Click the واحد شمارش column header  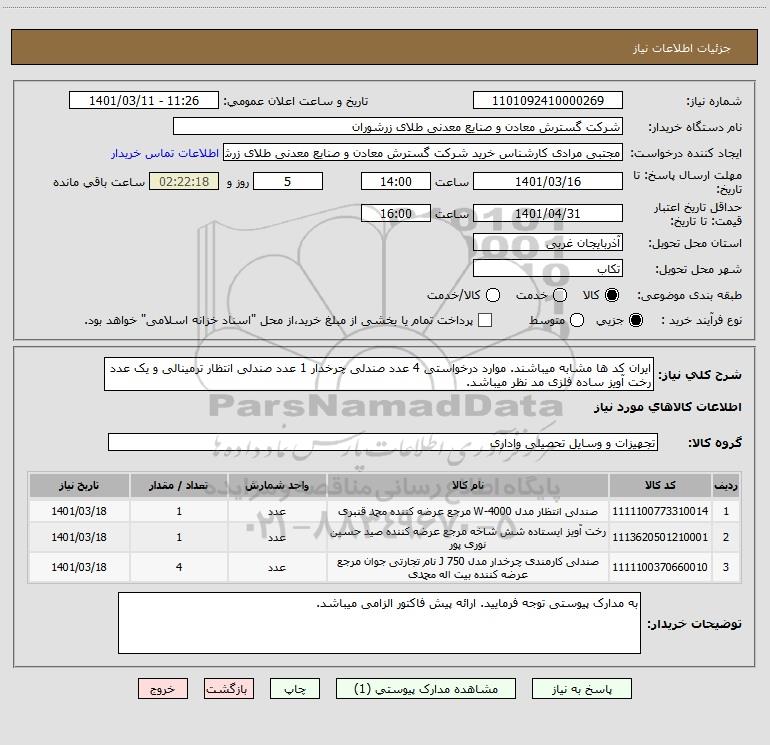coord(277,485)
